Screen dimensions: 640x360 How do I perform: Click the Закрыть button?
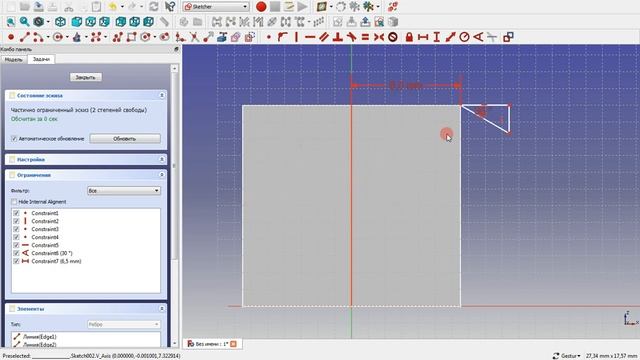click(86, 77)
